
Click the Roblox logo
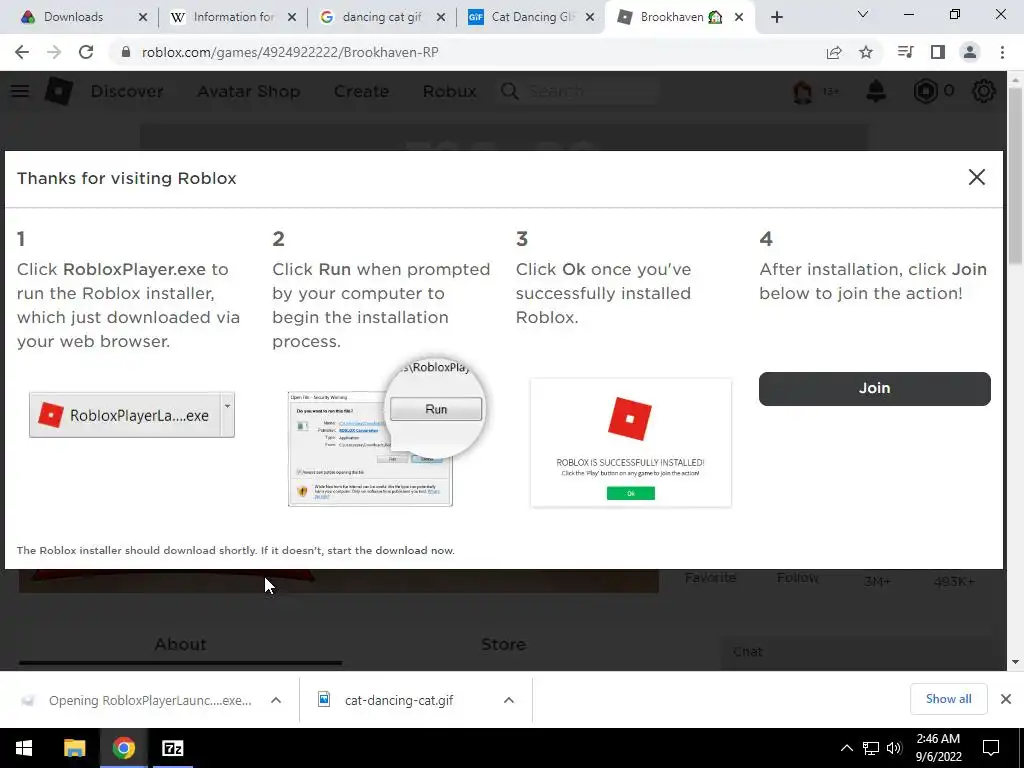(58, 91)
